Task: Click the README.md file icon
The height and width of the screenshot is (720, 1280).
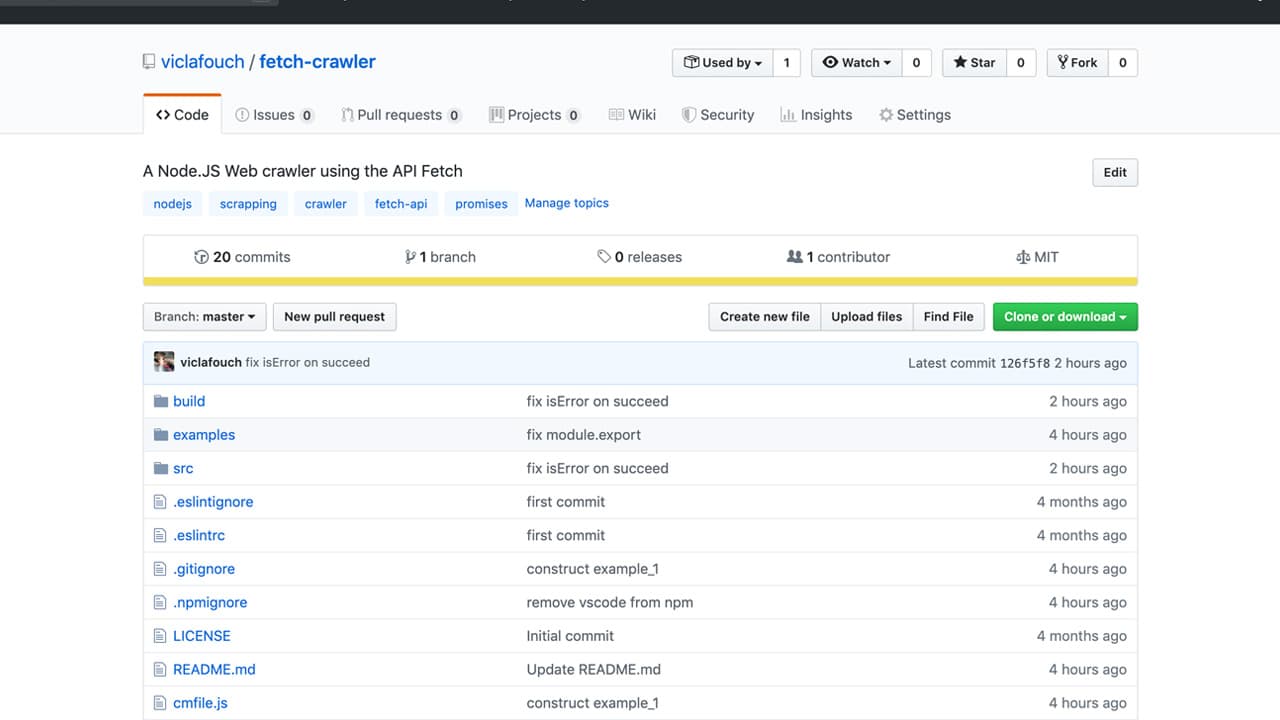Action: (159, 669)
